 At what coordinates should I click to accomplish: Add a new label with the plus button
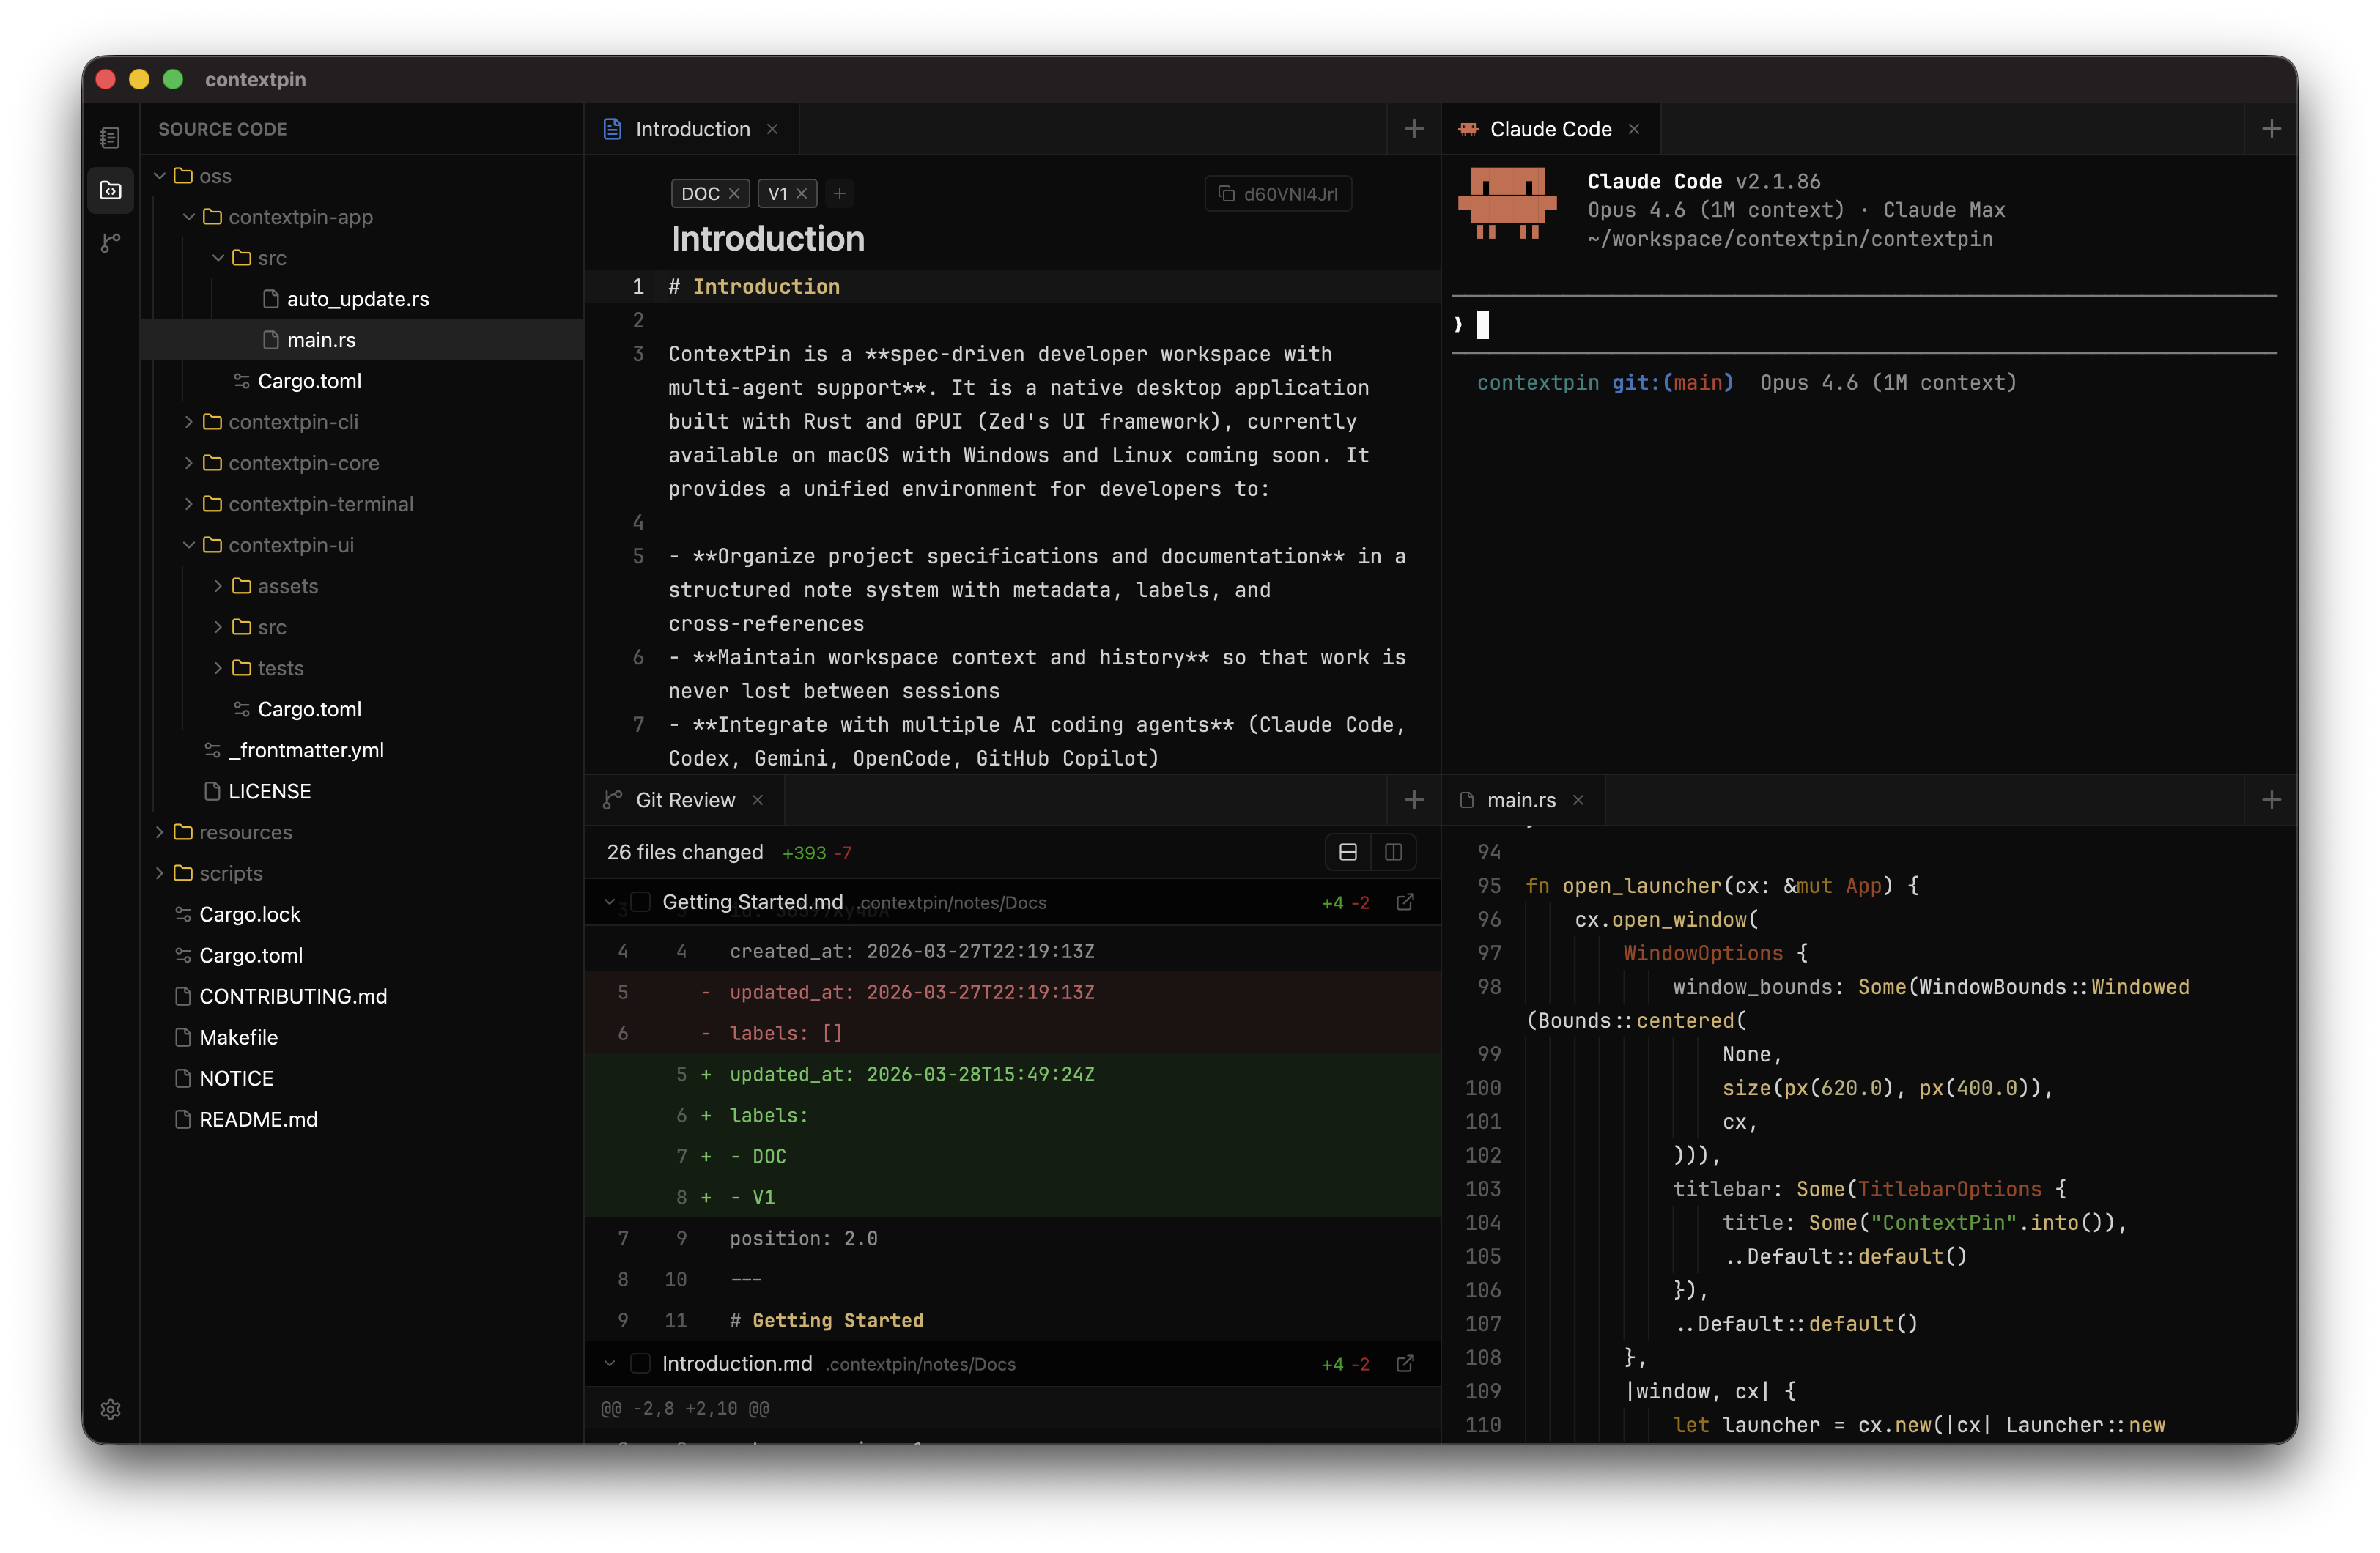pyautogui.click(x=839, y=193)
